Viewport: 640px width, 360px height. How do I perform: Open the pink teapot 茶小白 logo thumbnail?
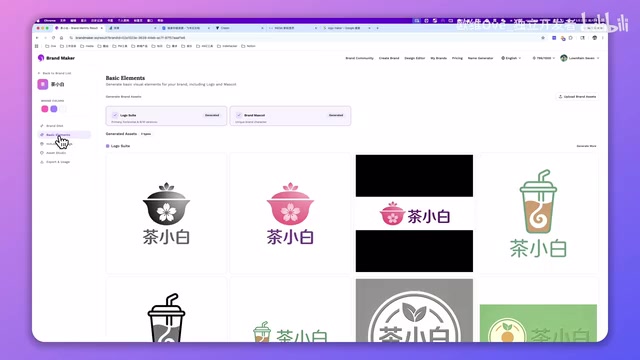290,213
